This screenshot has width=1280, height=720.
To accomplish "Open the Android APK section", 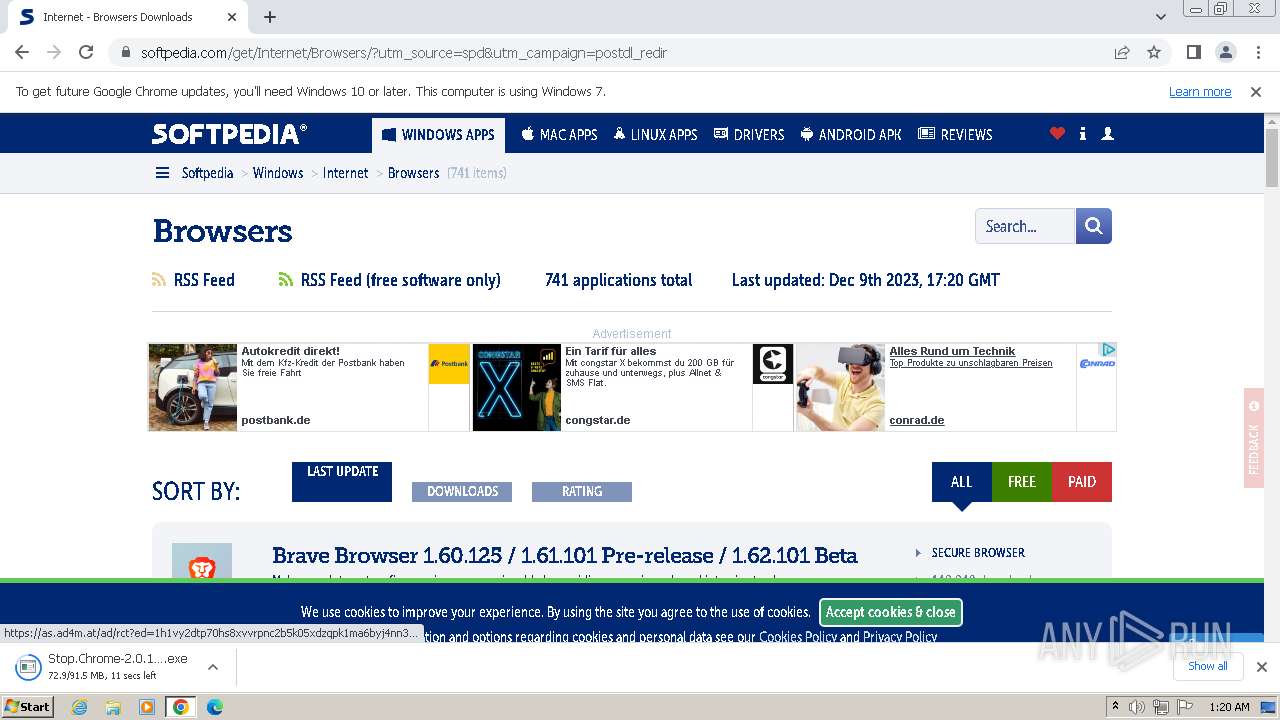I will [851, 134].
